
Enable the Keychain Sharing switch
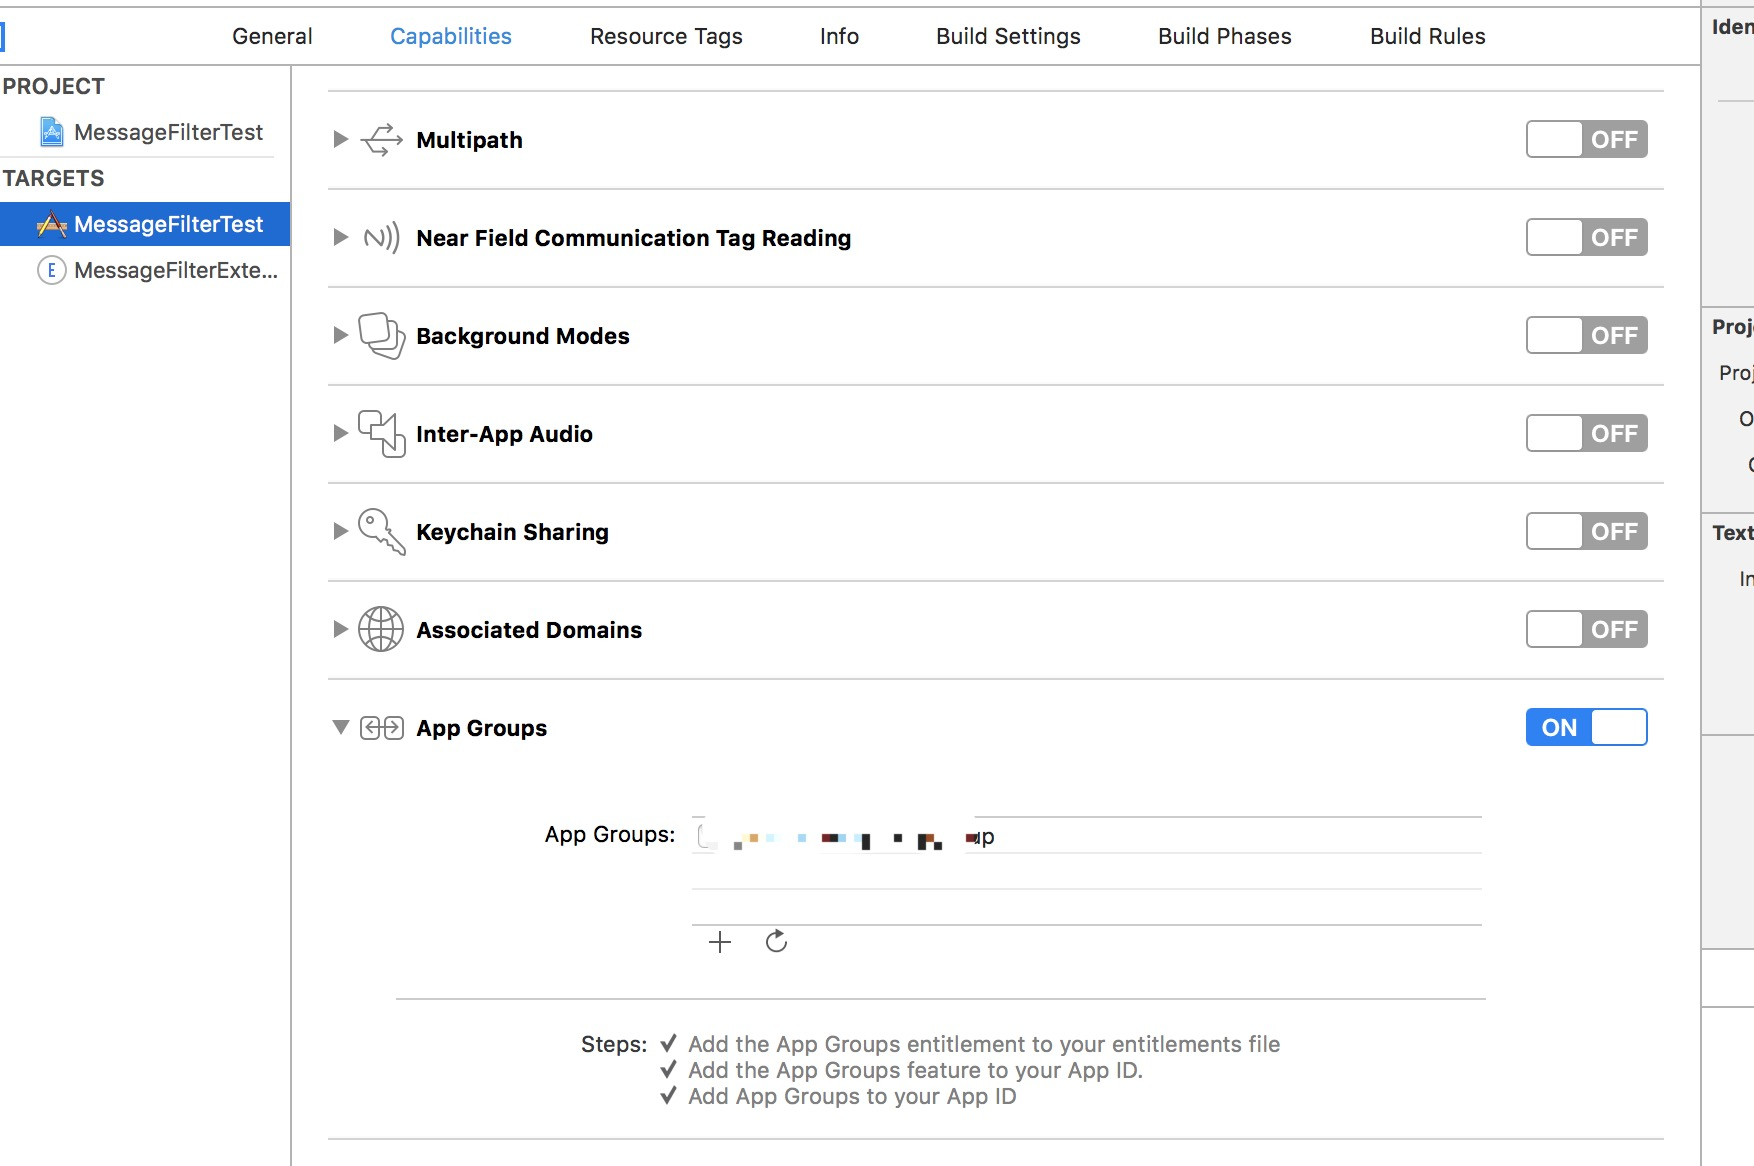(x=1586, y=532)
